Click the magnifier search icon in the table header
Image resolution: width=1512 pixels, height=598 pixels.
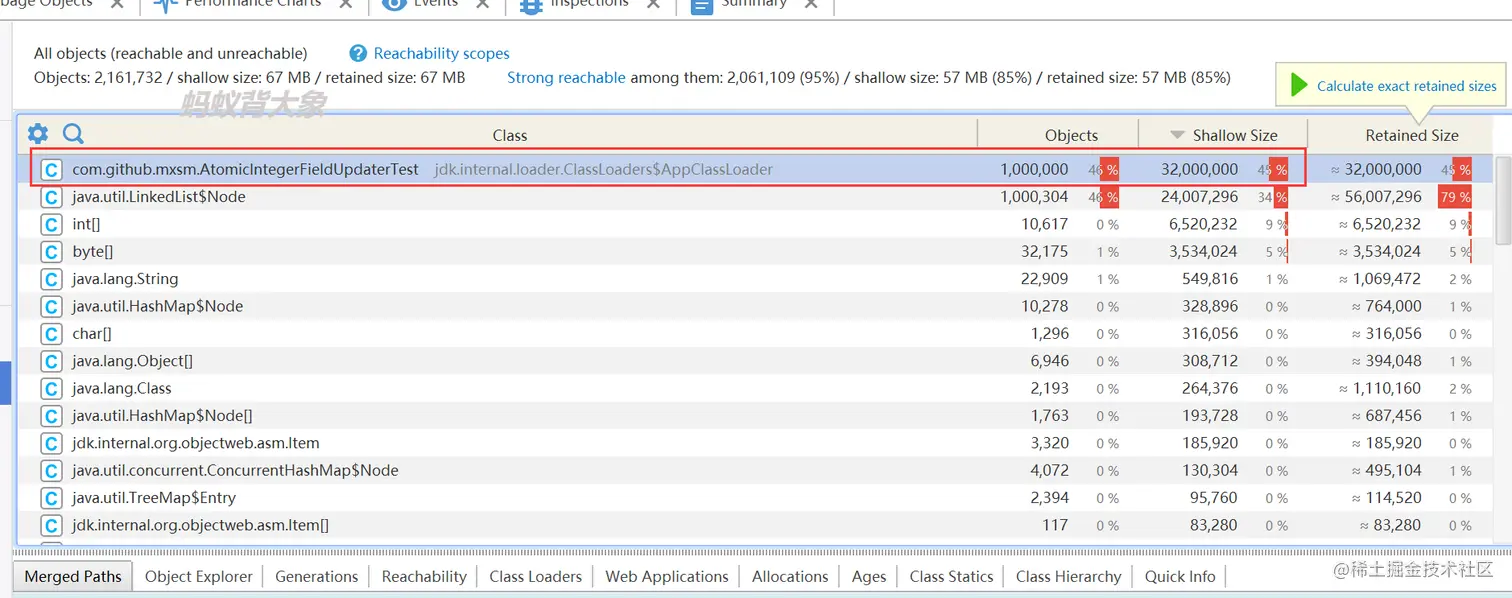(73, 134)
